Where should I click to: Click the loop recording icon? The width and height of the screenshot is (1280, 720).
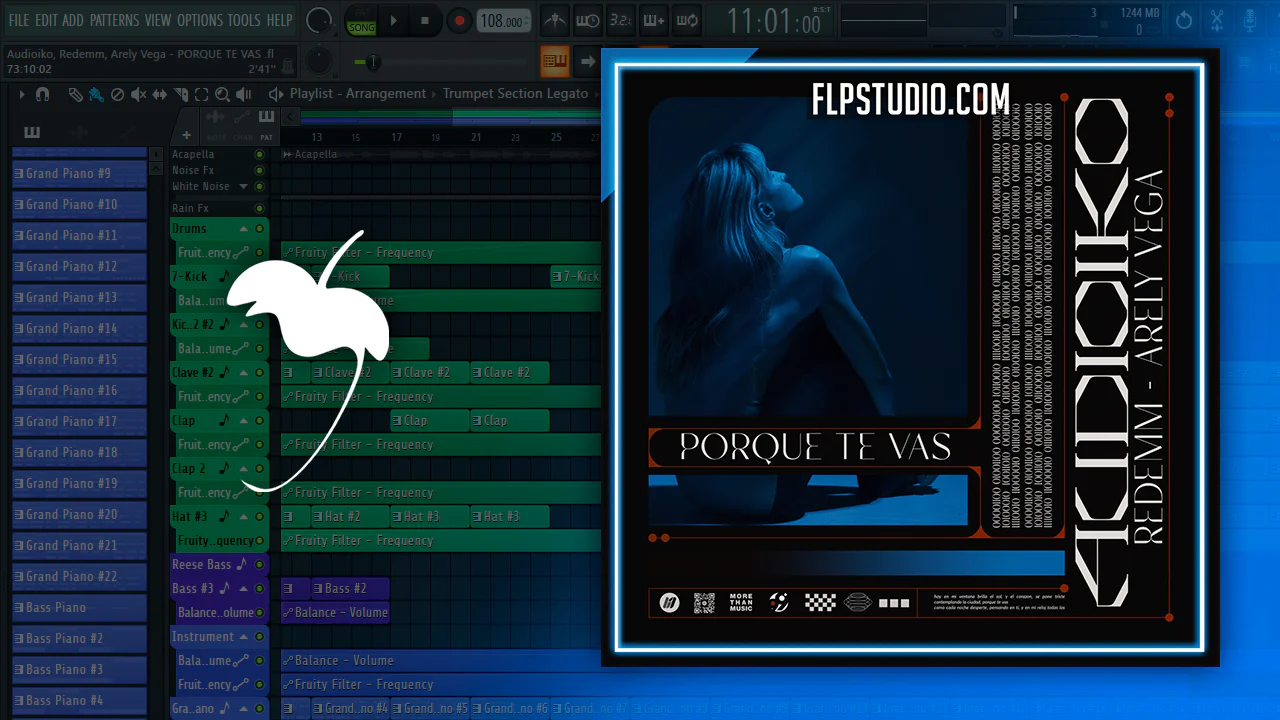686,20
